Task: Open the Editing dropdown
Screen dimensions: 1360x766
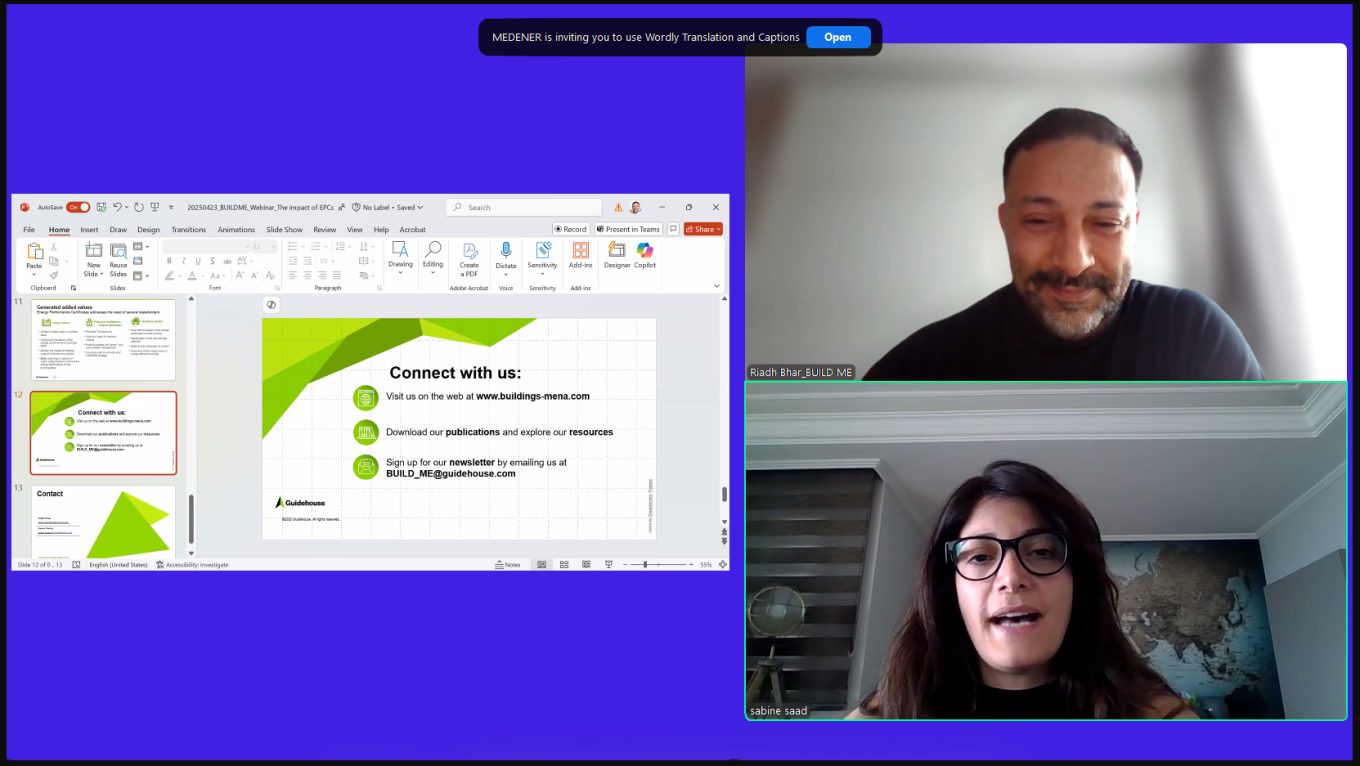Action: click(433, 258)
